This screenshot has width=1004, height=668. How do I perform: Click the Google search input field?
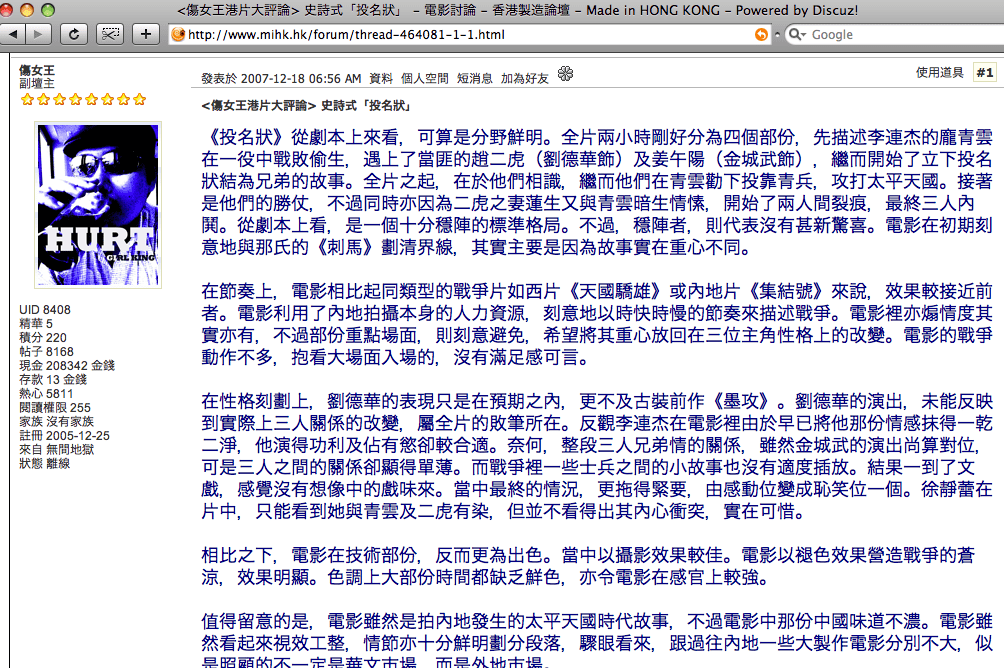point(900,35)
